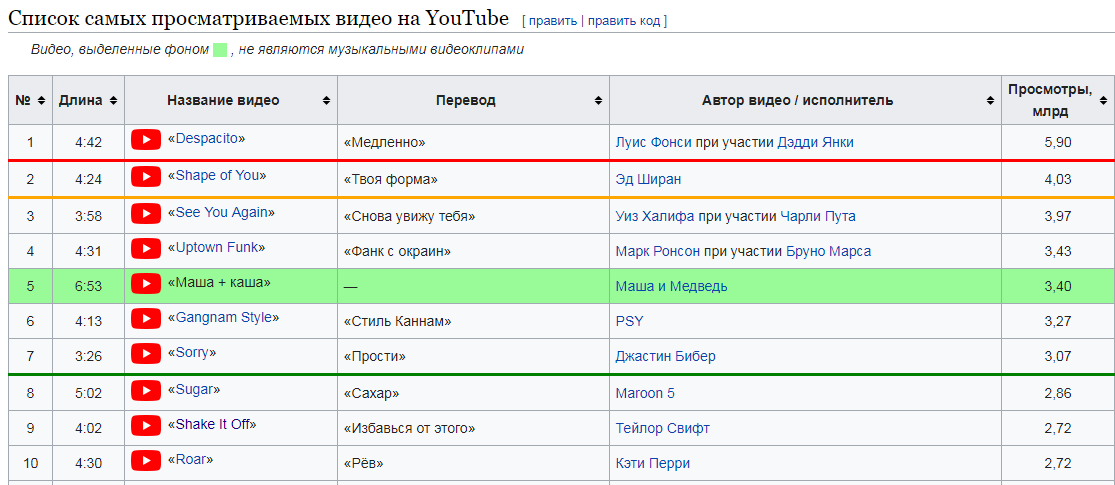Open Марк Ронсон artist link
1115x485 pixels.
(x=658, y=251)
